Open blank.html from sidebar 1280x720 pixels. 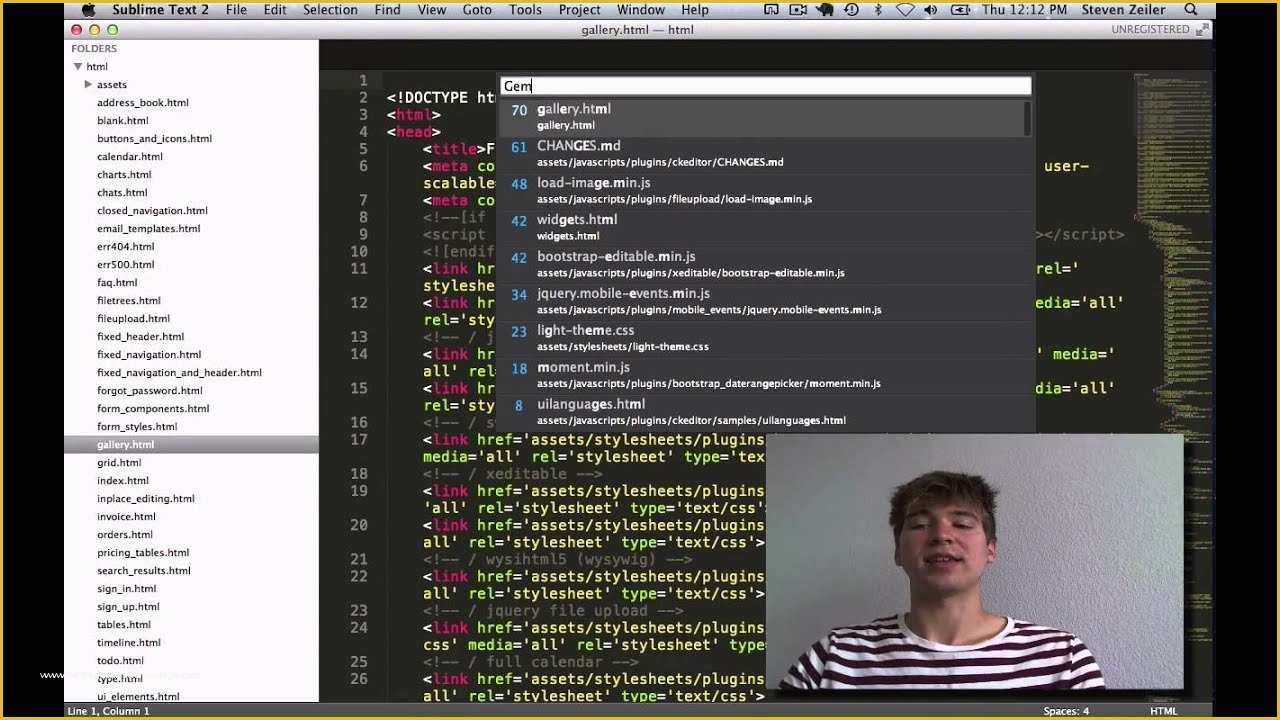point(123,121)
